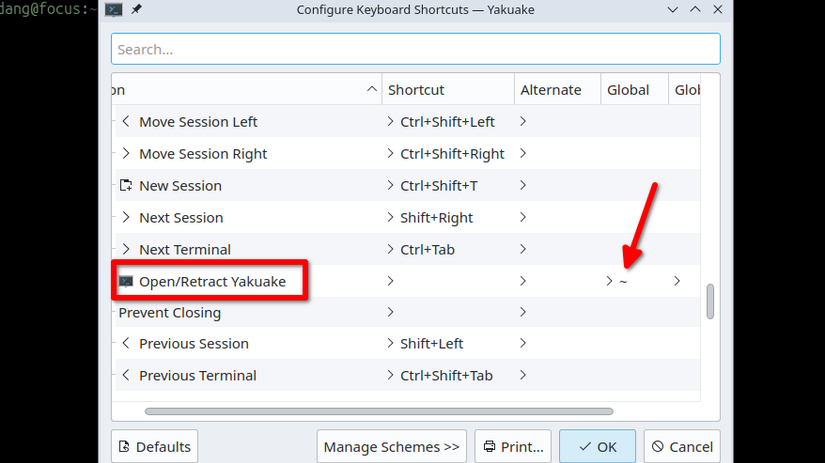
Task: Click the Move Session Left arrow icon
Action: coord(126,122)
